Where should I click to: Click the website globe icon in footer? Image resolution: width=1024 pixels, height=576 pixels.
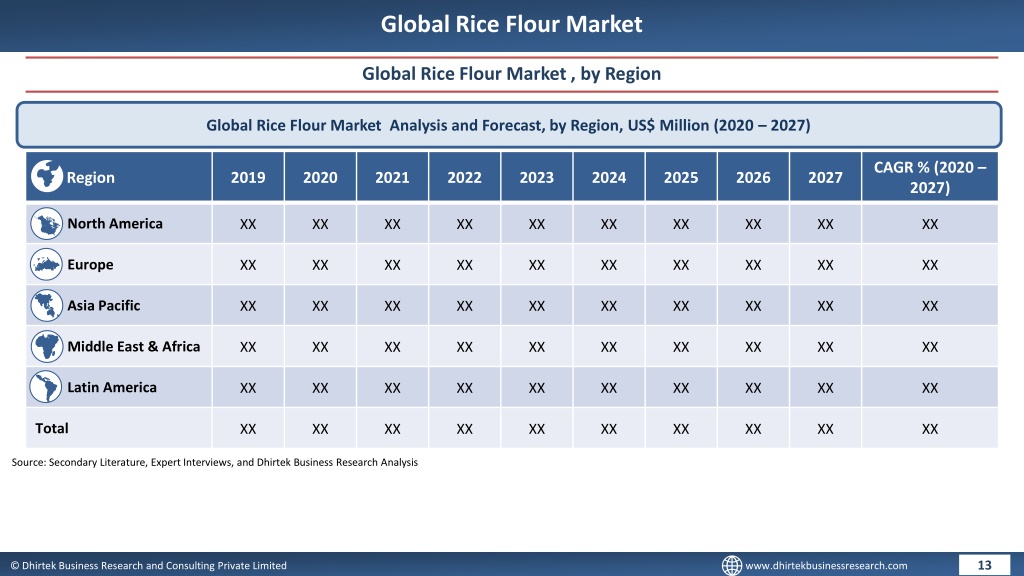[x=731, y=565]
